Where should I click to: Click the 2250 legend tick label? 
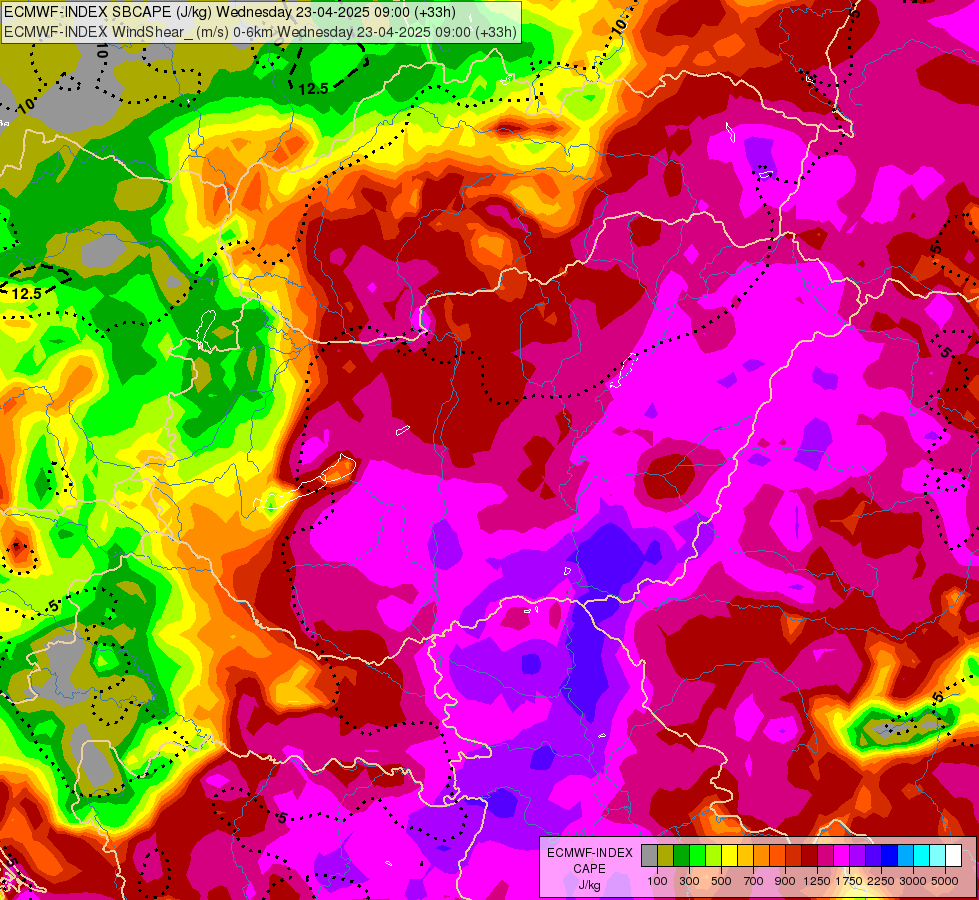tap(881, 881)
